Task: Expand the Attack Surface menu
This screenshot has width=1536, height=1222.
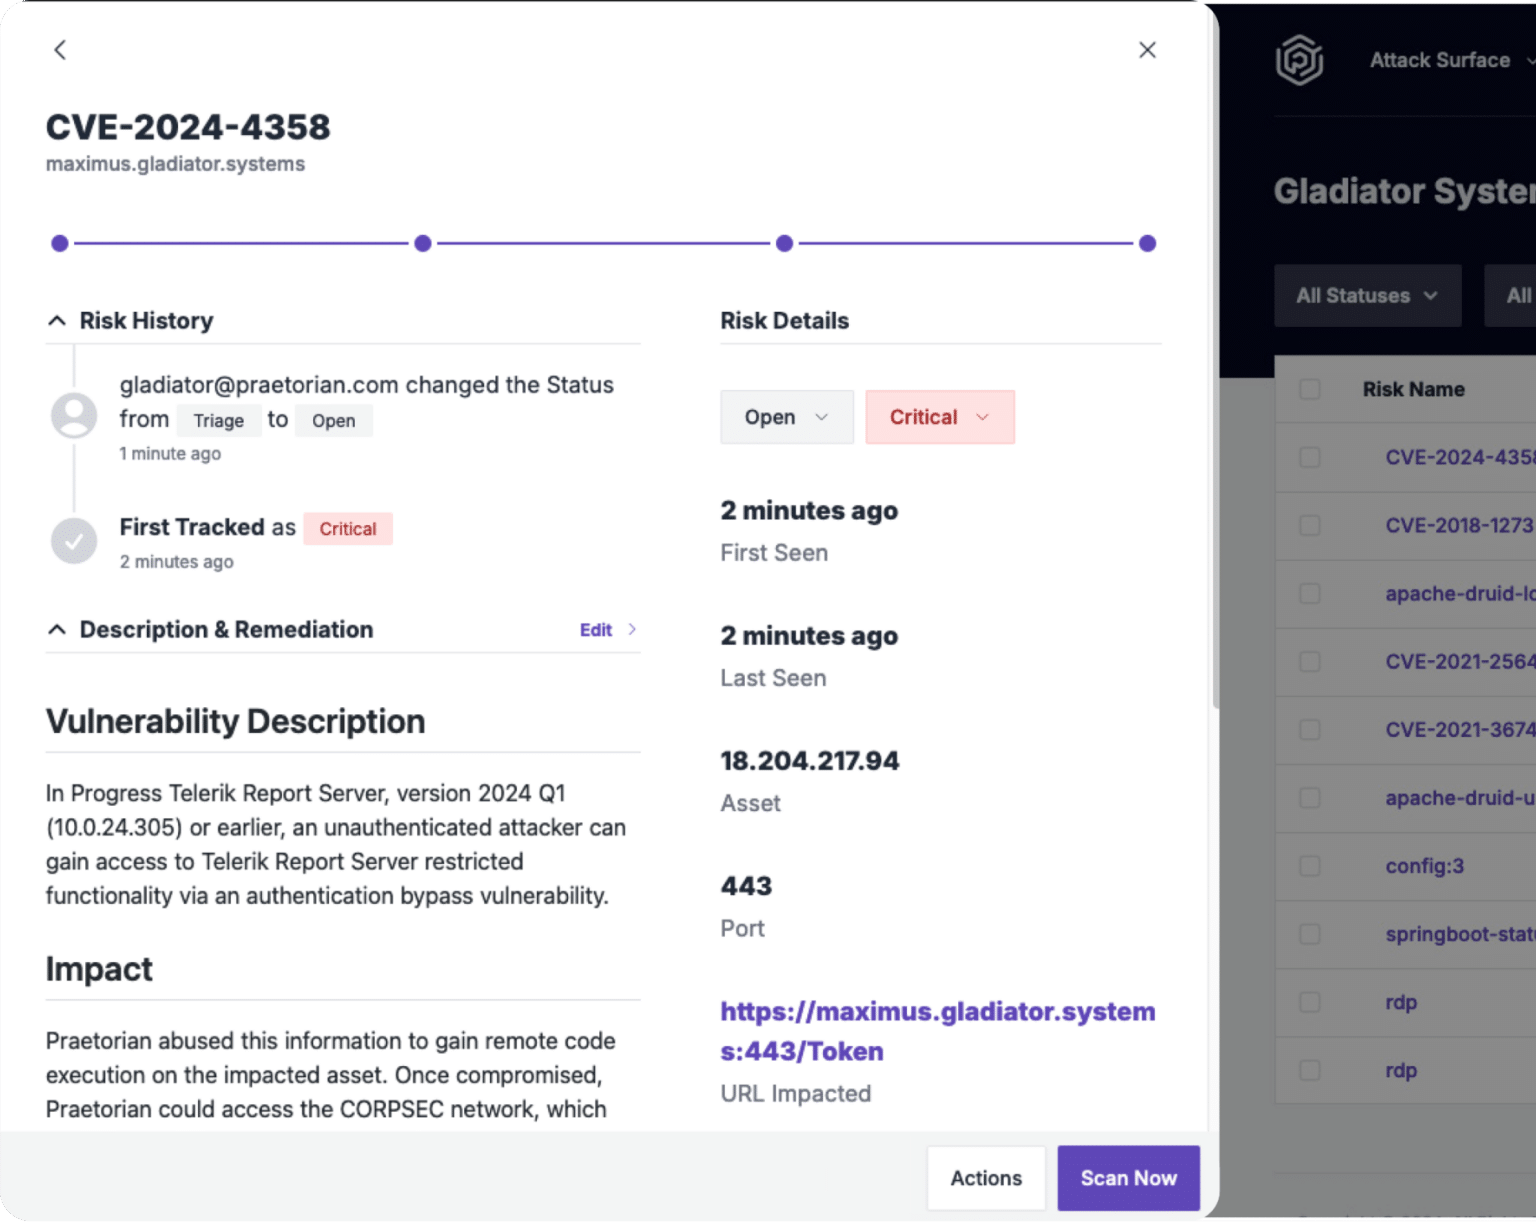Action: tap(1446, 60)
